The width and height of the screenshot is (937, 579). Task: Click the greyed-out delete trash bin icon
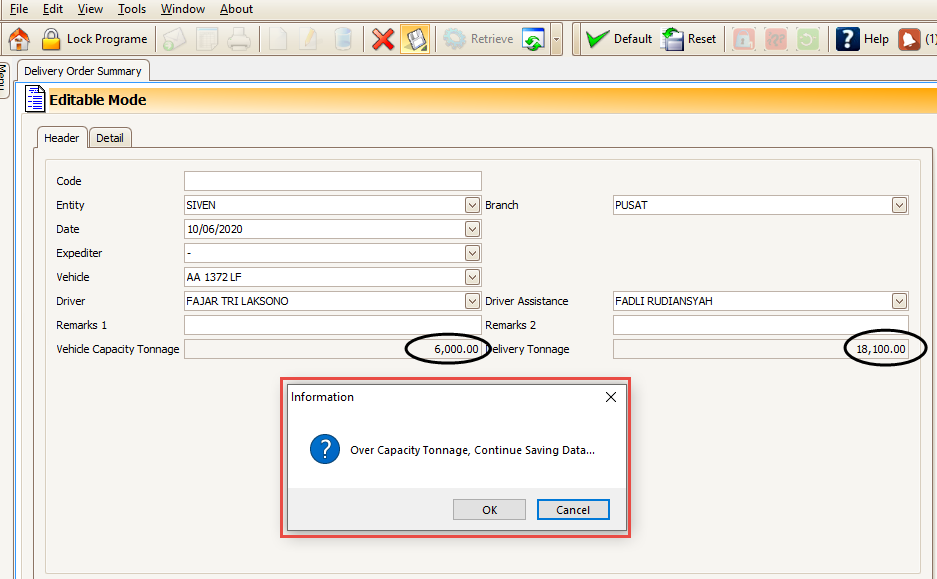tap(343, 39)
